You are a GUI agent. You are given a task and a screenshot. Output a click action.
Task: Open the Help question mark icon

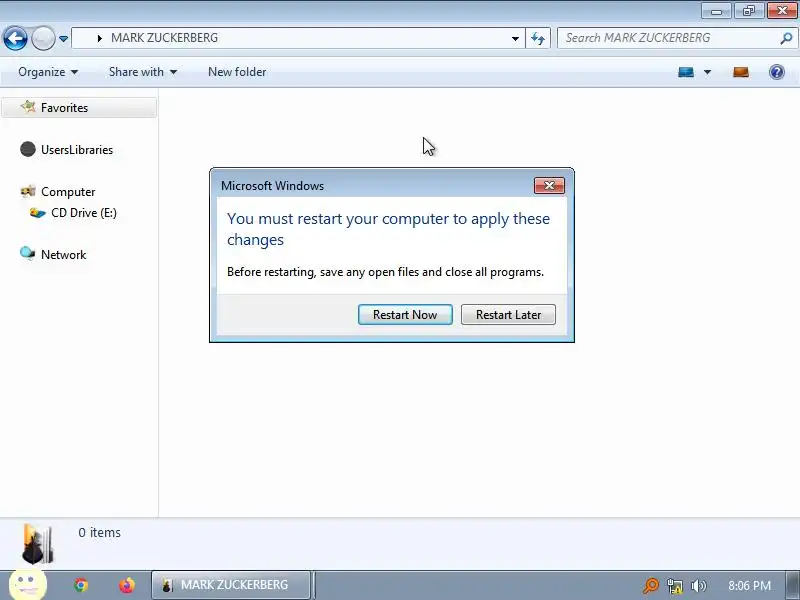(x=777, y=72)
